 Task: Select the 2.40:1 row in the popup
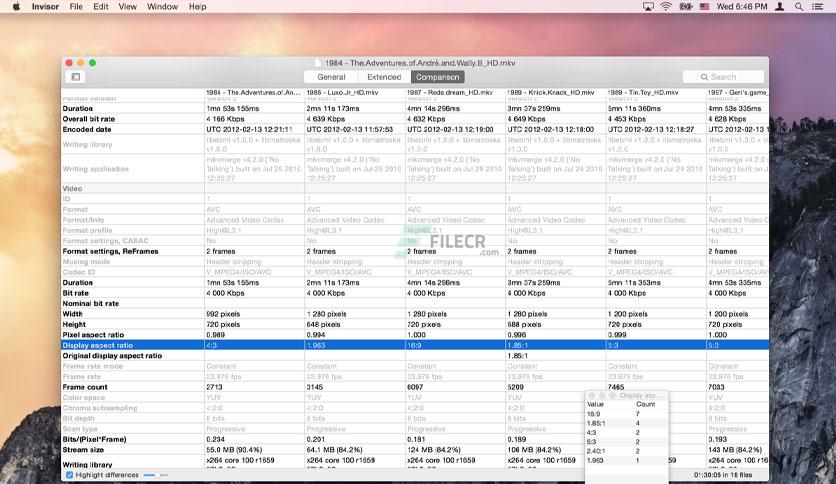(x=626, y=451)
